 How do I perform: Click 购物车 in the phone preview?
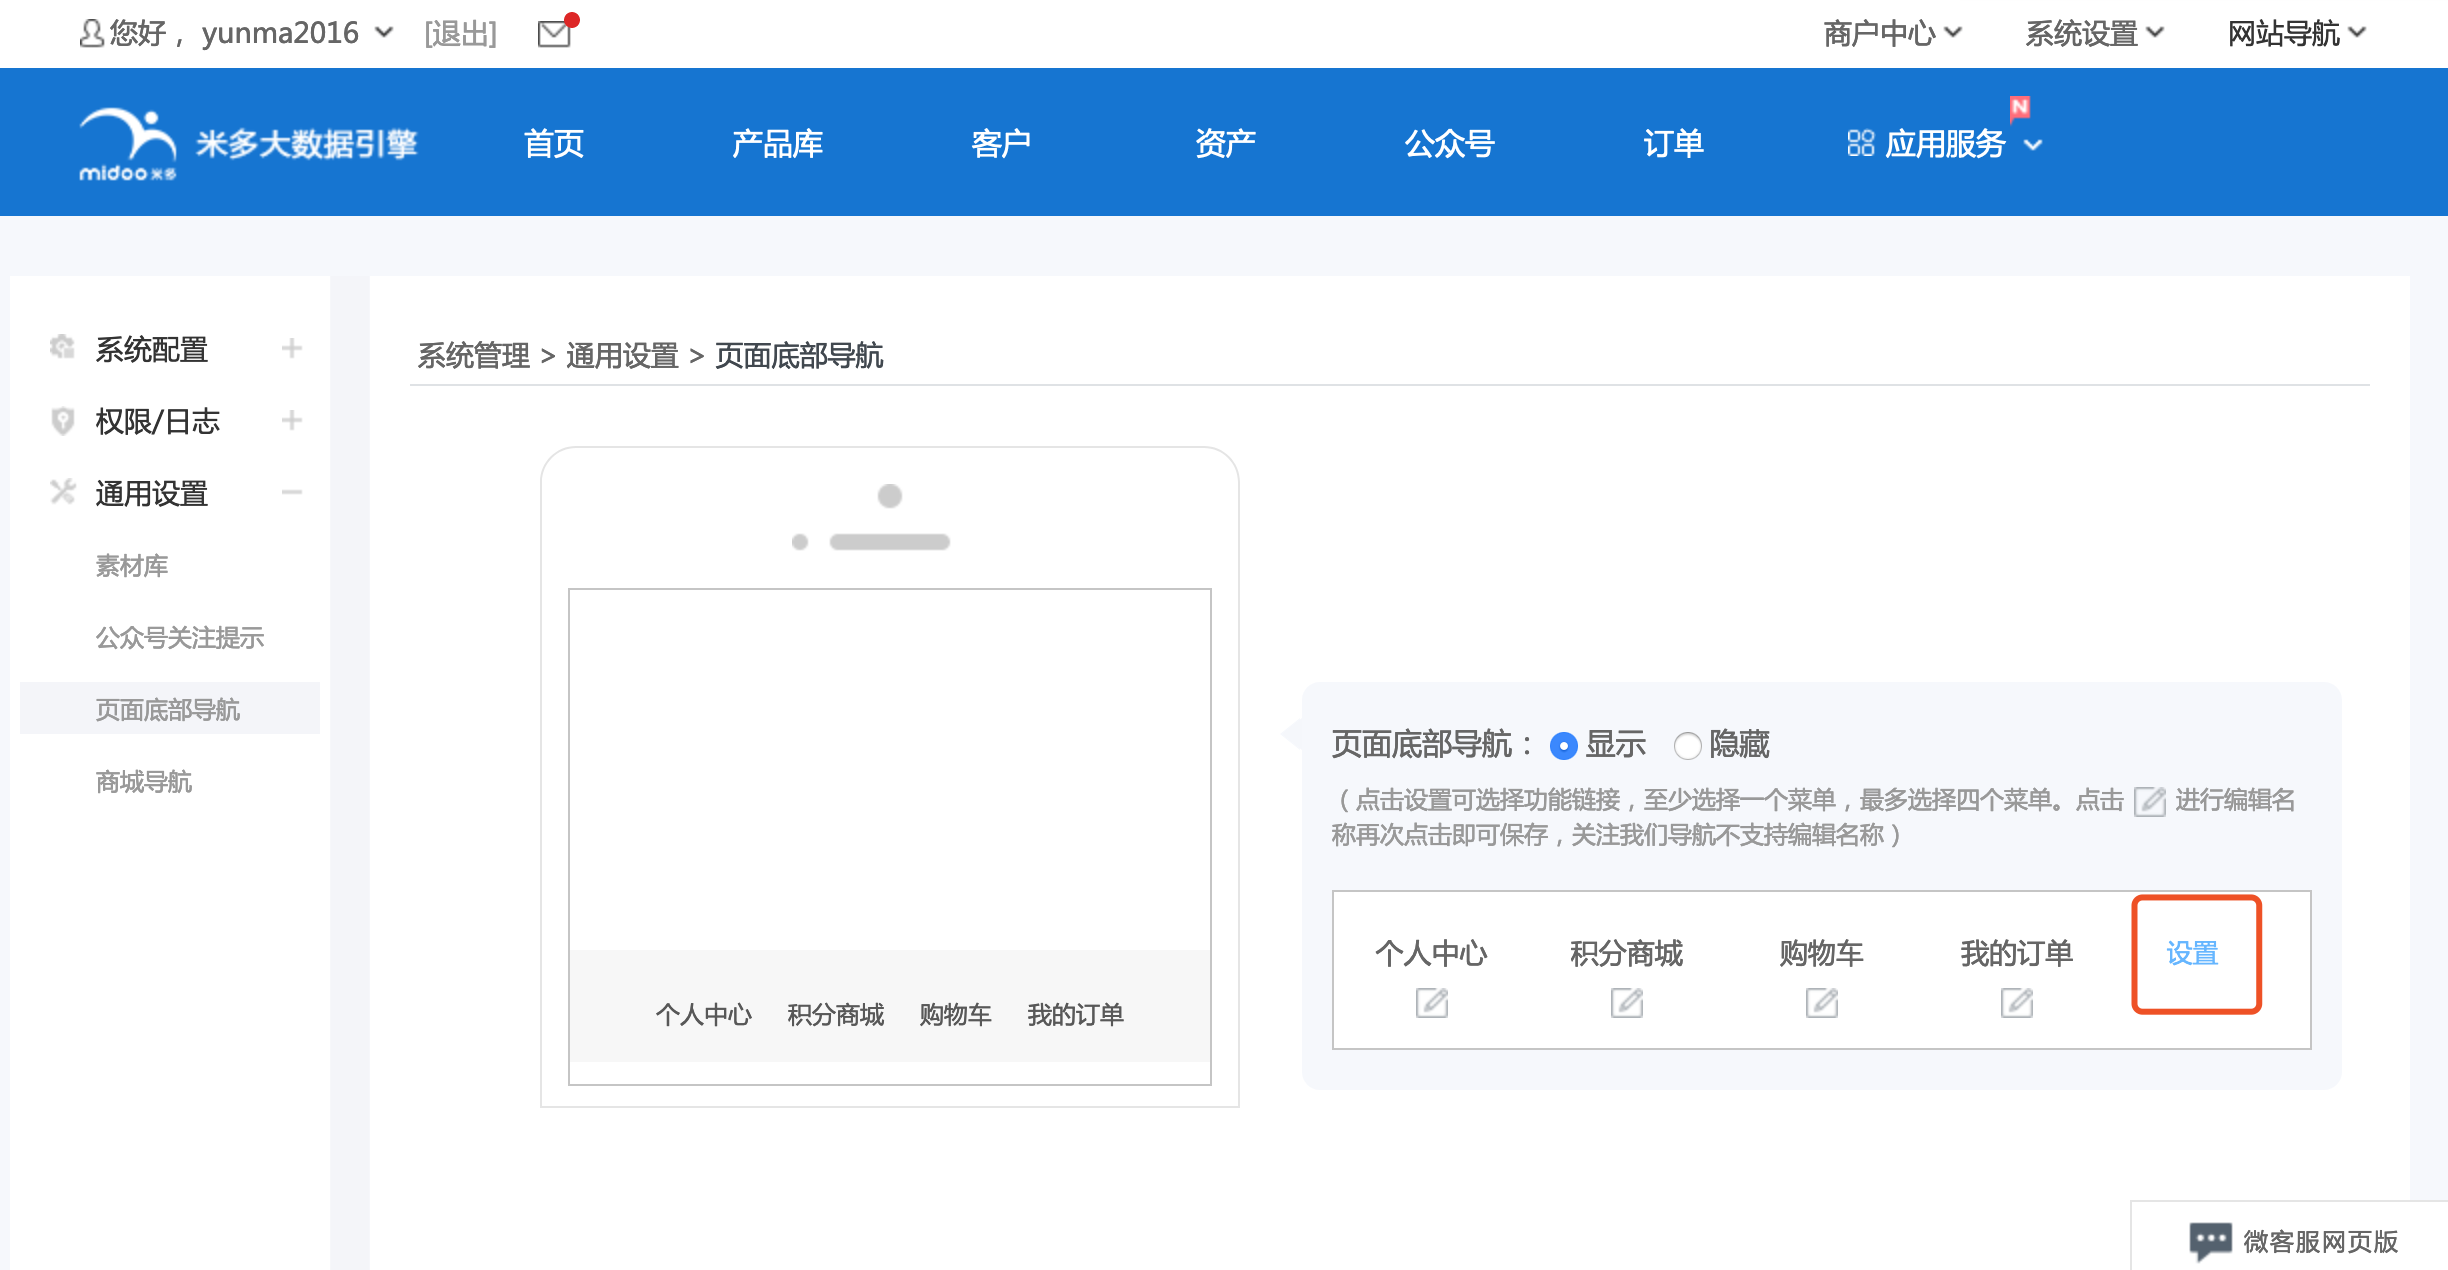click(x=955, y=1015)
